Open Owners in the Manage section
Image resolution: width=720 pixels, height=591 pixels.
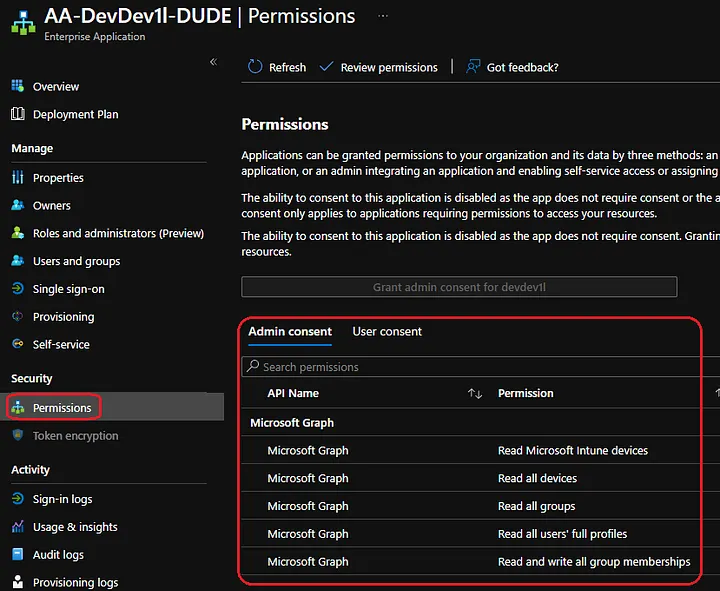(x=51, y=206)
